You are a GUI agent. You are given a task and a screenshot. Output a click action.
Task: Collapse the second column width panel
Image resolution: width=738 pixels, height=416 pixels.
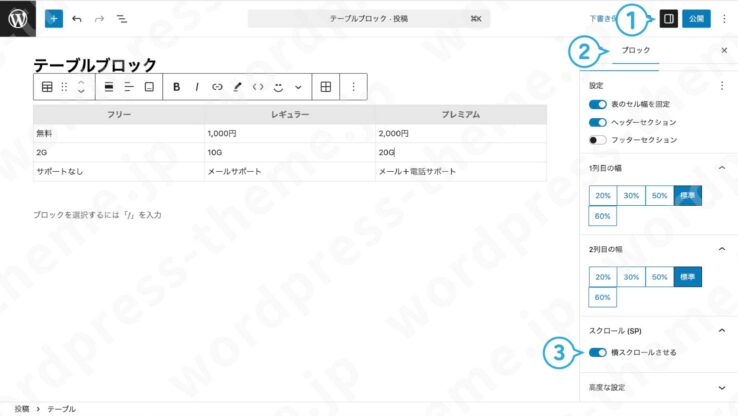pos(722,249)
